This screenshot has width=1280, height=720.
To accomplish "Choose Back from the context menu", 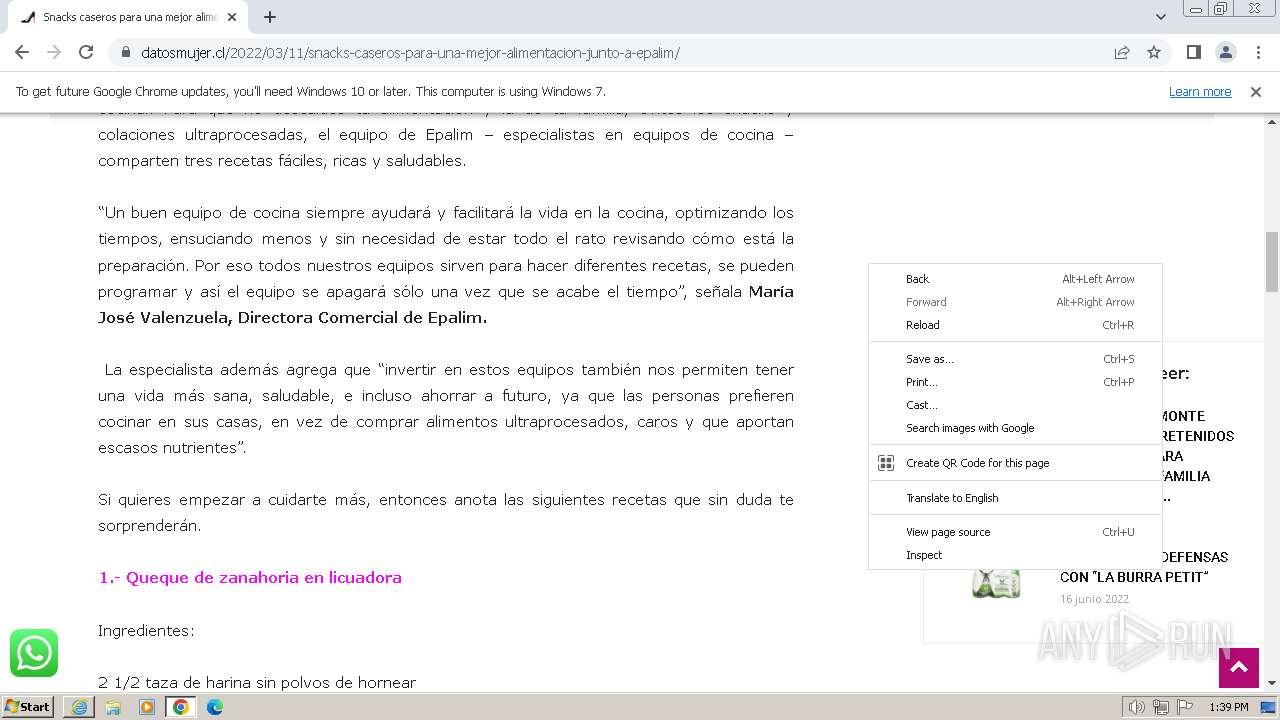I will (1015, 279).
